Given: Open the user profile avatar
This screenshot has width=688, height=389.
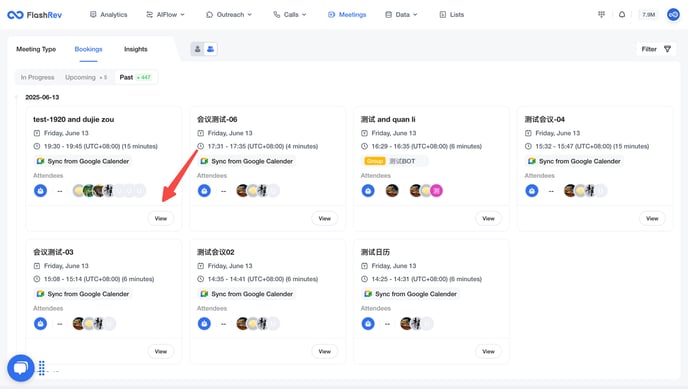Looking at the screenshot, I should (673, 14).
